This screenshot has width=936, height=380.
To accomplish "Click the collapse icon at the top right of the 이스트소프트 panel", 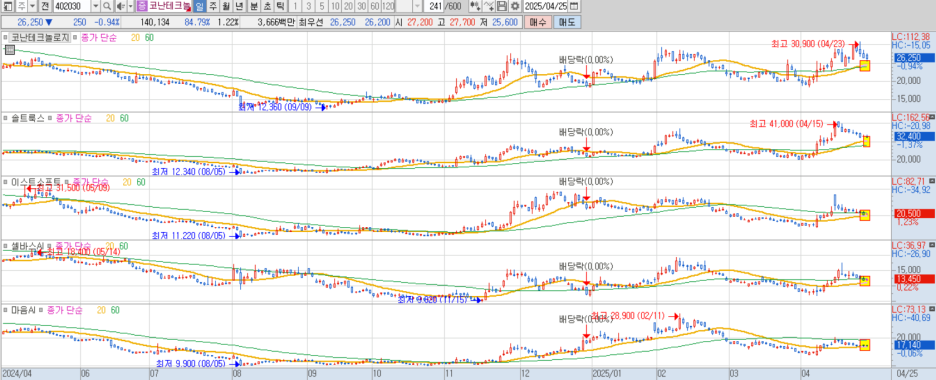I will coord(932,180).
